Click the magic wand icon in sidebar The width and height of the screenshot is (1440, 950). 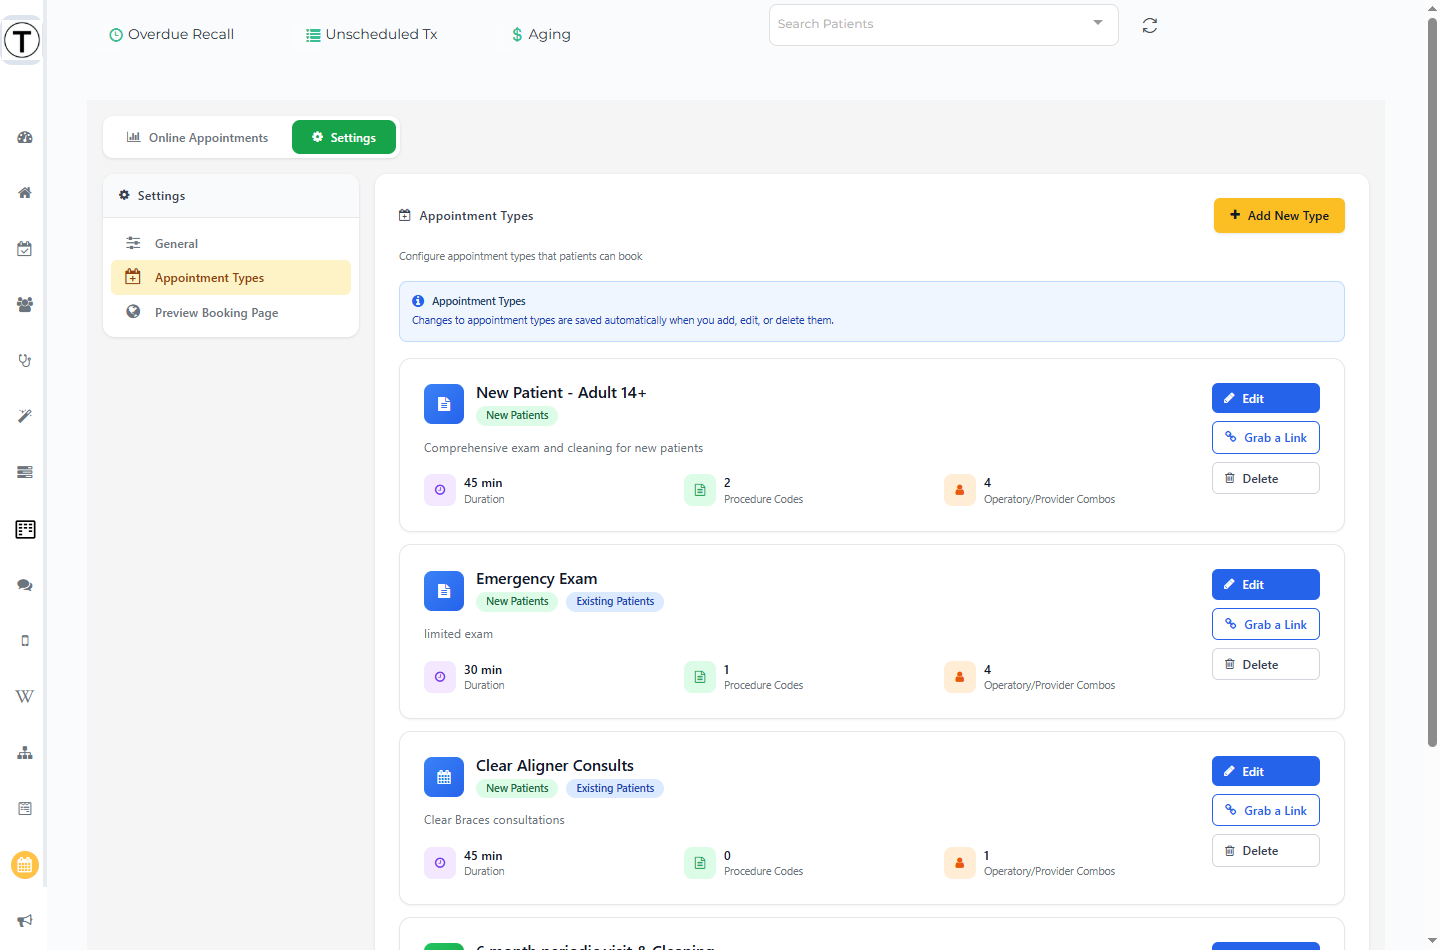pos(25,416)
